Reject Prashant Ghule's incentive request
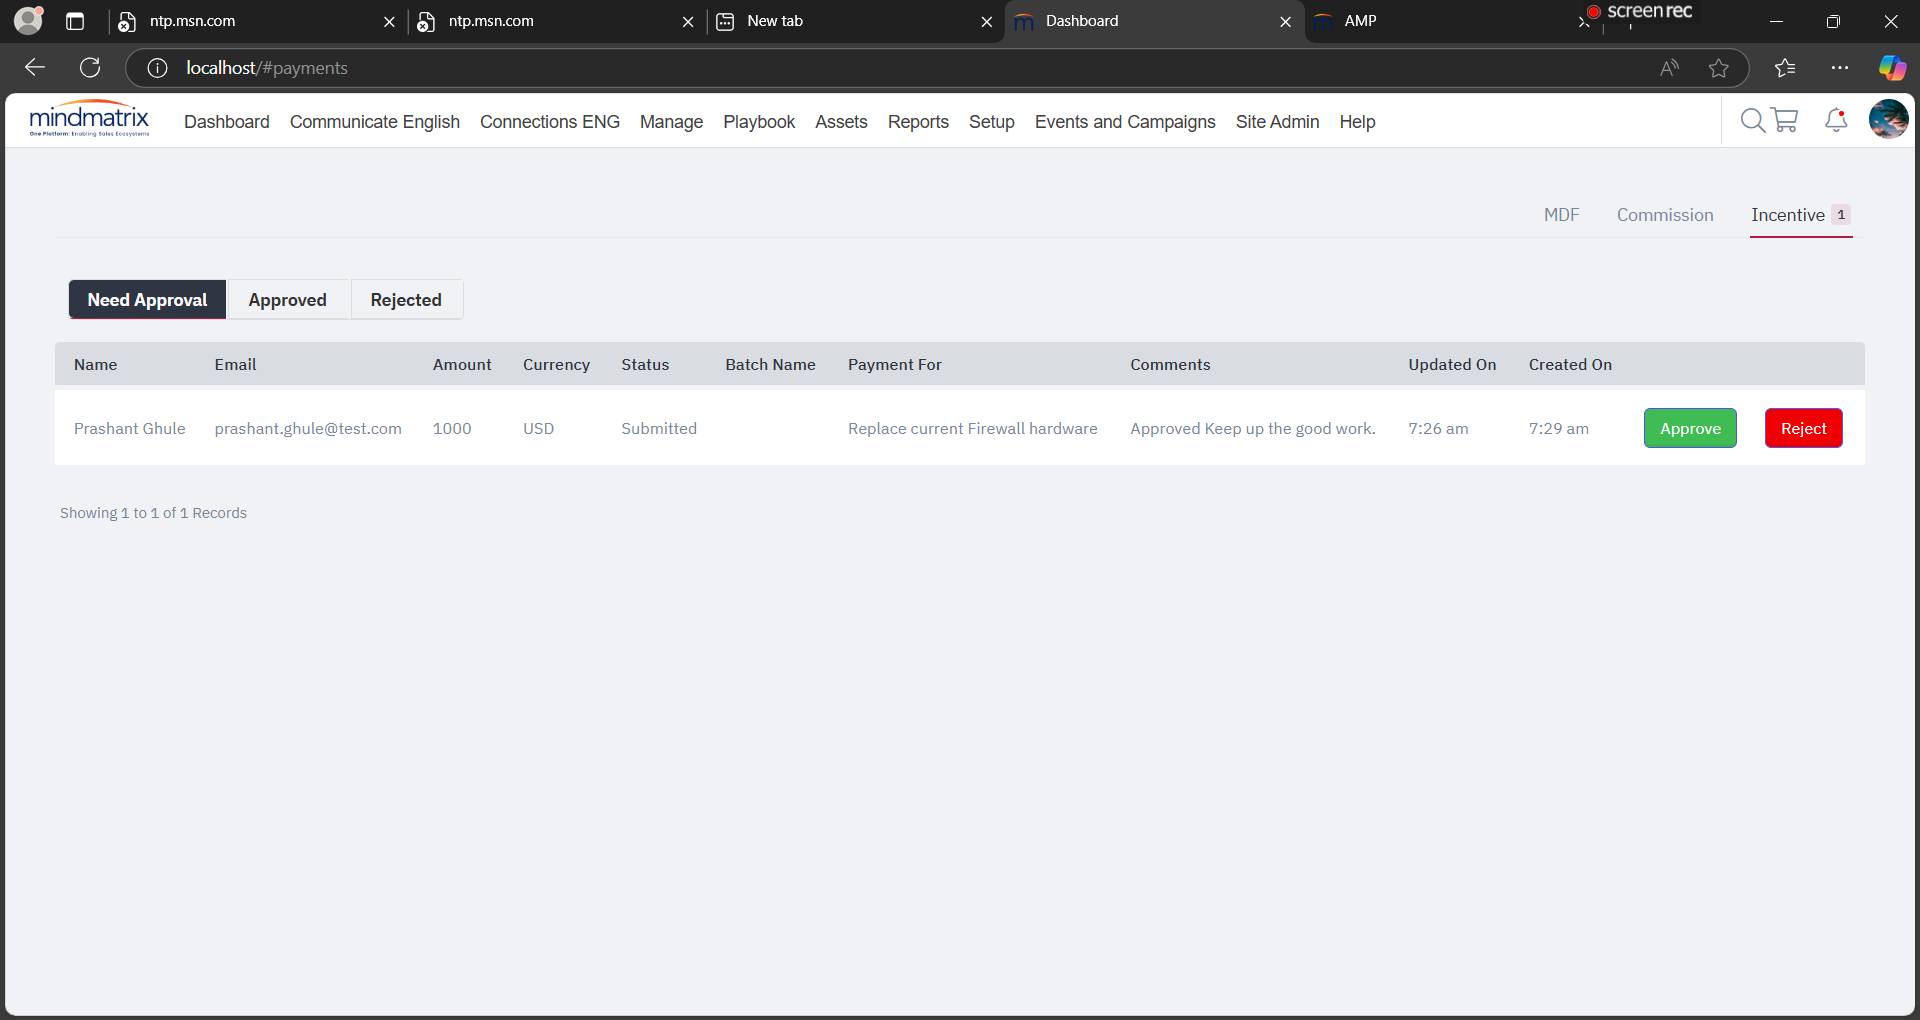This screenshot has width=1920, height=1020. [1803, 429]
